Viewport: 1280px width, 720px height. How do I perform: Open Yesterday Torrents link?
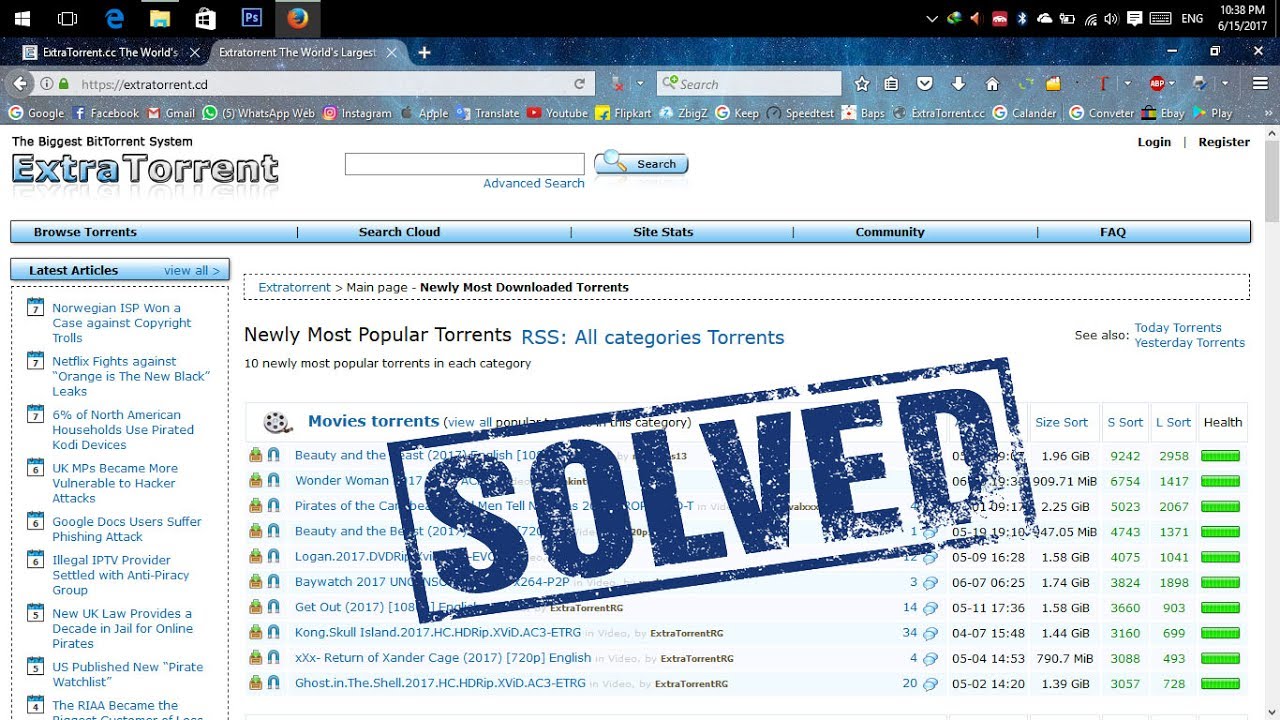click(x=1189, y=343)
